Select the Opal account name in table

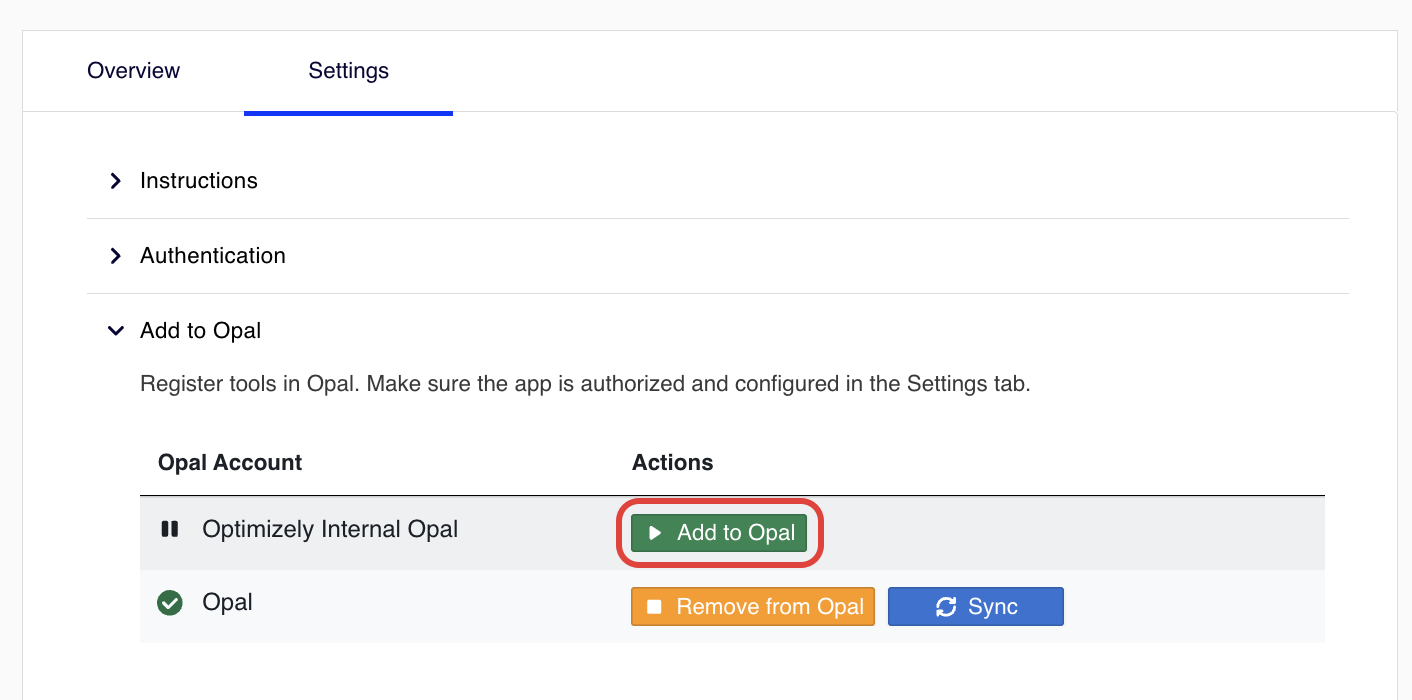pos(228,603)
